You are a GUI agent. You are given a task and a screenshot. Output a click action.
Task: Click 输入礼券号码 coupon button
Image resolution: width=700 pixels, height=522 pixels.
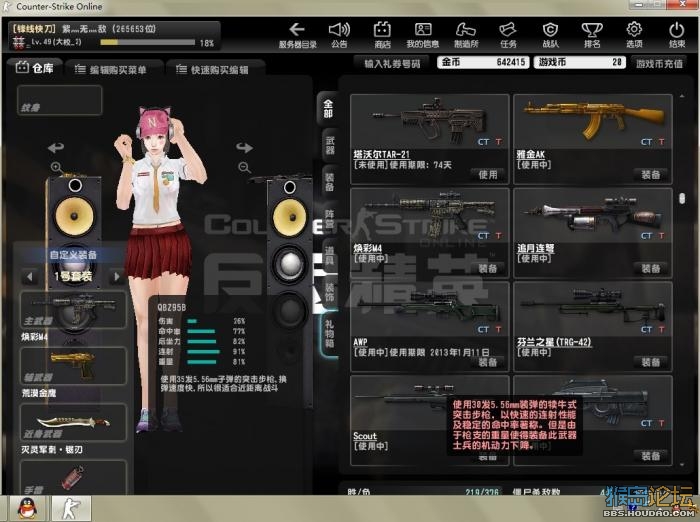[x=392, y=63]
